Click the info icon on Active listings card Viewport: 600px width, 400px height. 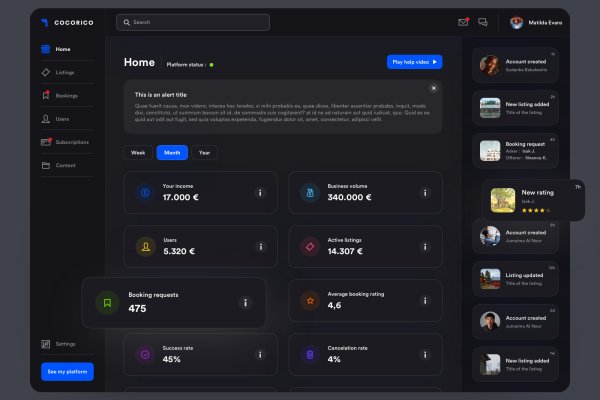point(425,246)
